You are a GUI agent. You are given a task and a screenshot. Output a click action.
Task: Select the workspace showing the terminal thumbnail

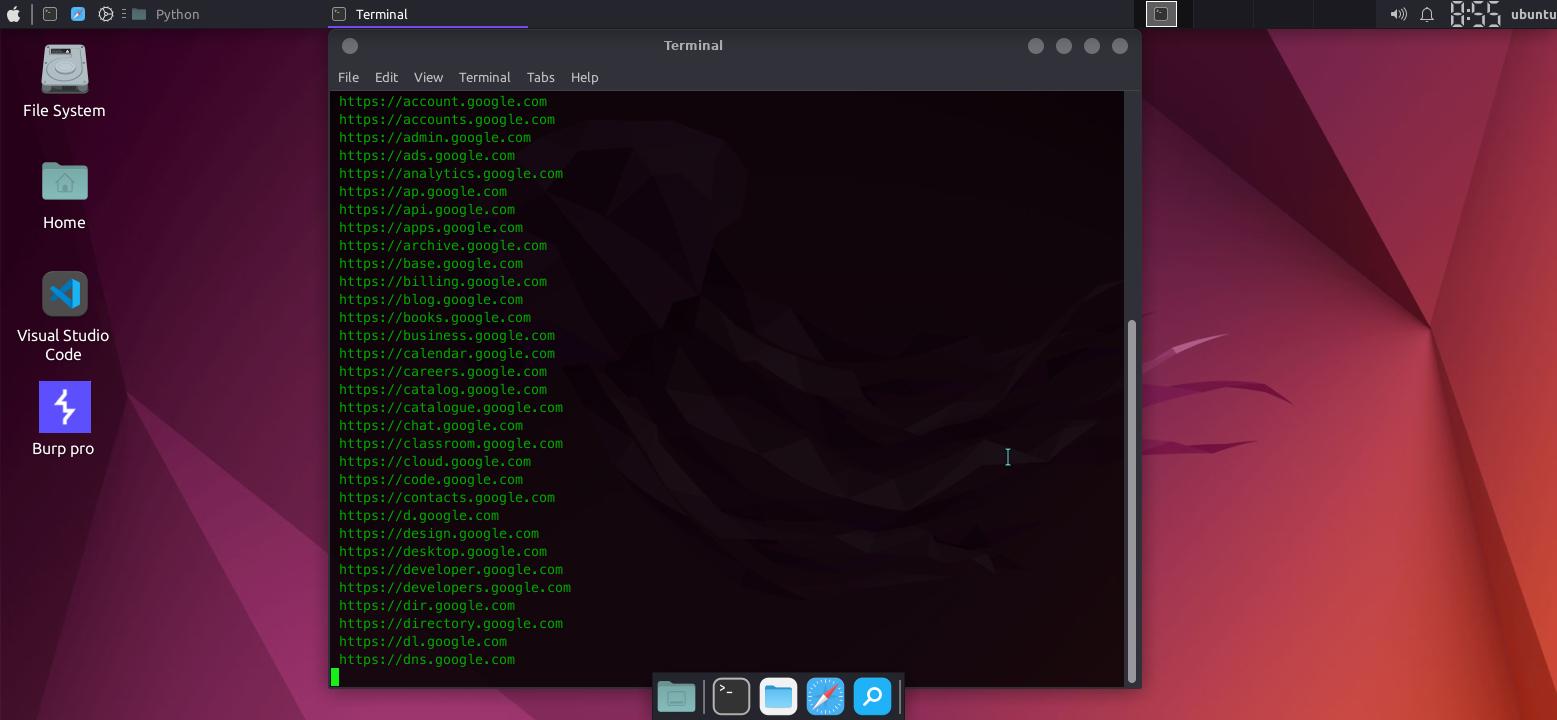coord(1161,14)
